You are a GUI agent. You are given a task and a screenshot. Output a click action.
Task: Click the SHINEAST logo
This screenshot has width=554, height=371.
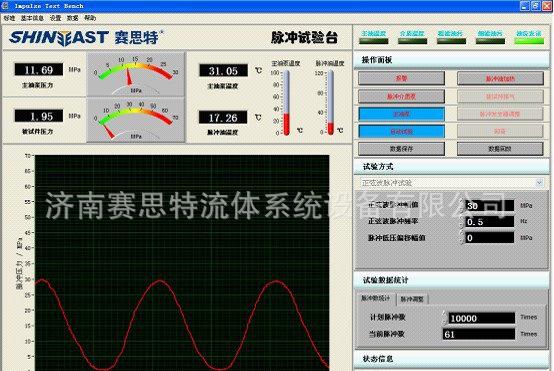[x=59, y=37]
